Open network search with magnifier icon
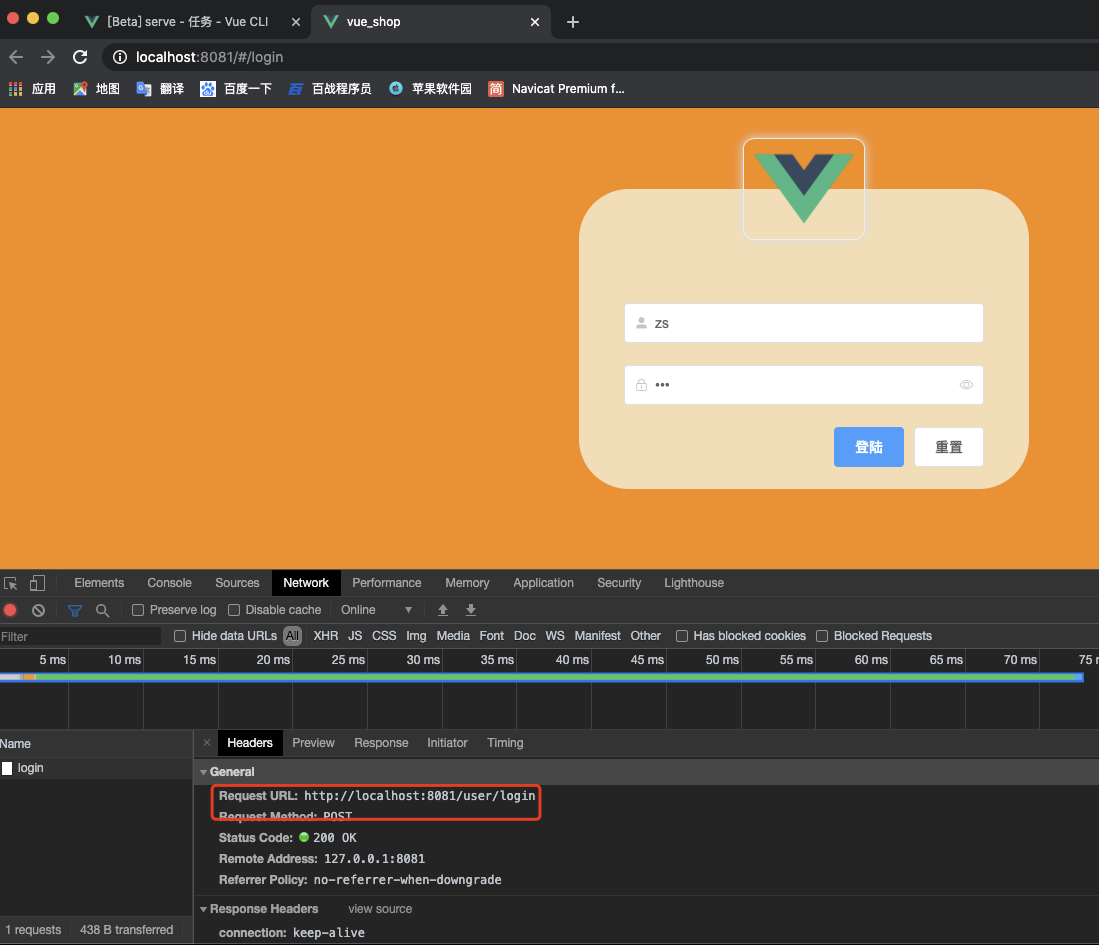 pyautogui.click(x=102, y=610)
